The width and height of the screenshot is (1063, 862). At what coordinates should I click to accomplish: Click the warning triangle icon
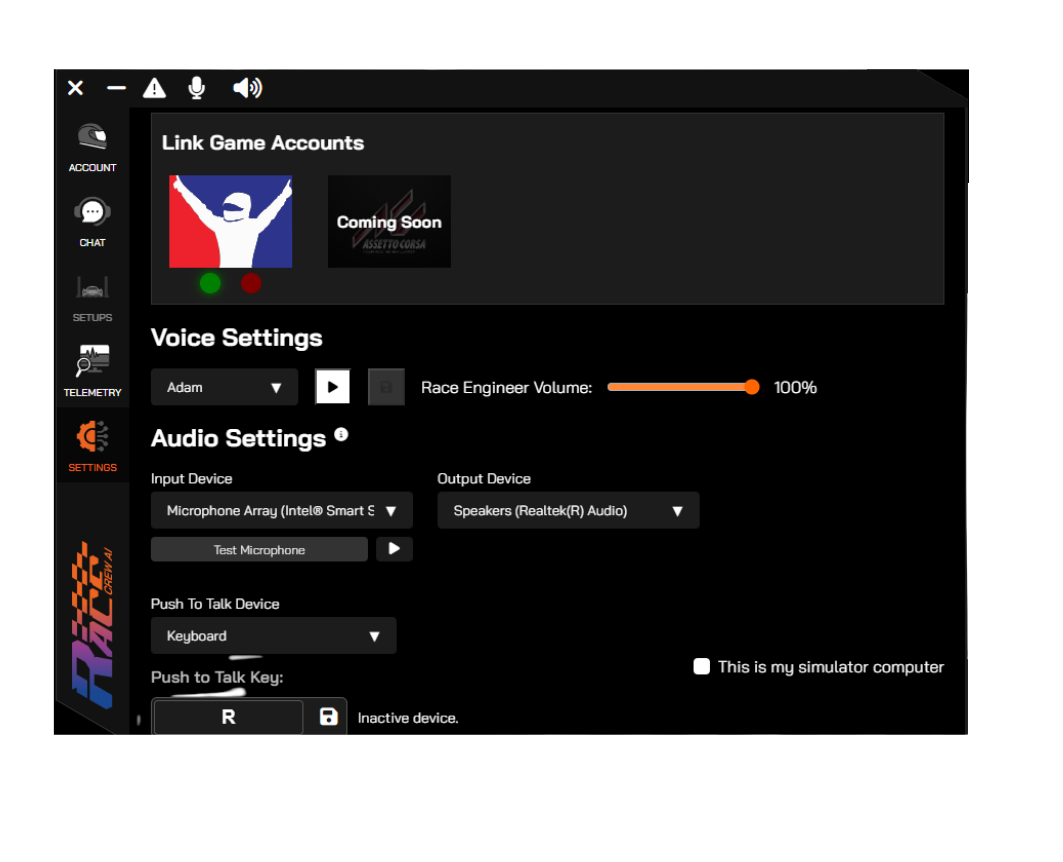click(x=154, y=88)
